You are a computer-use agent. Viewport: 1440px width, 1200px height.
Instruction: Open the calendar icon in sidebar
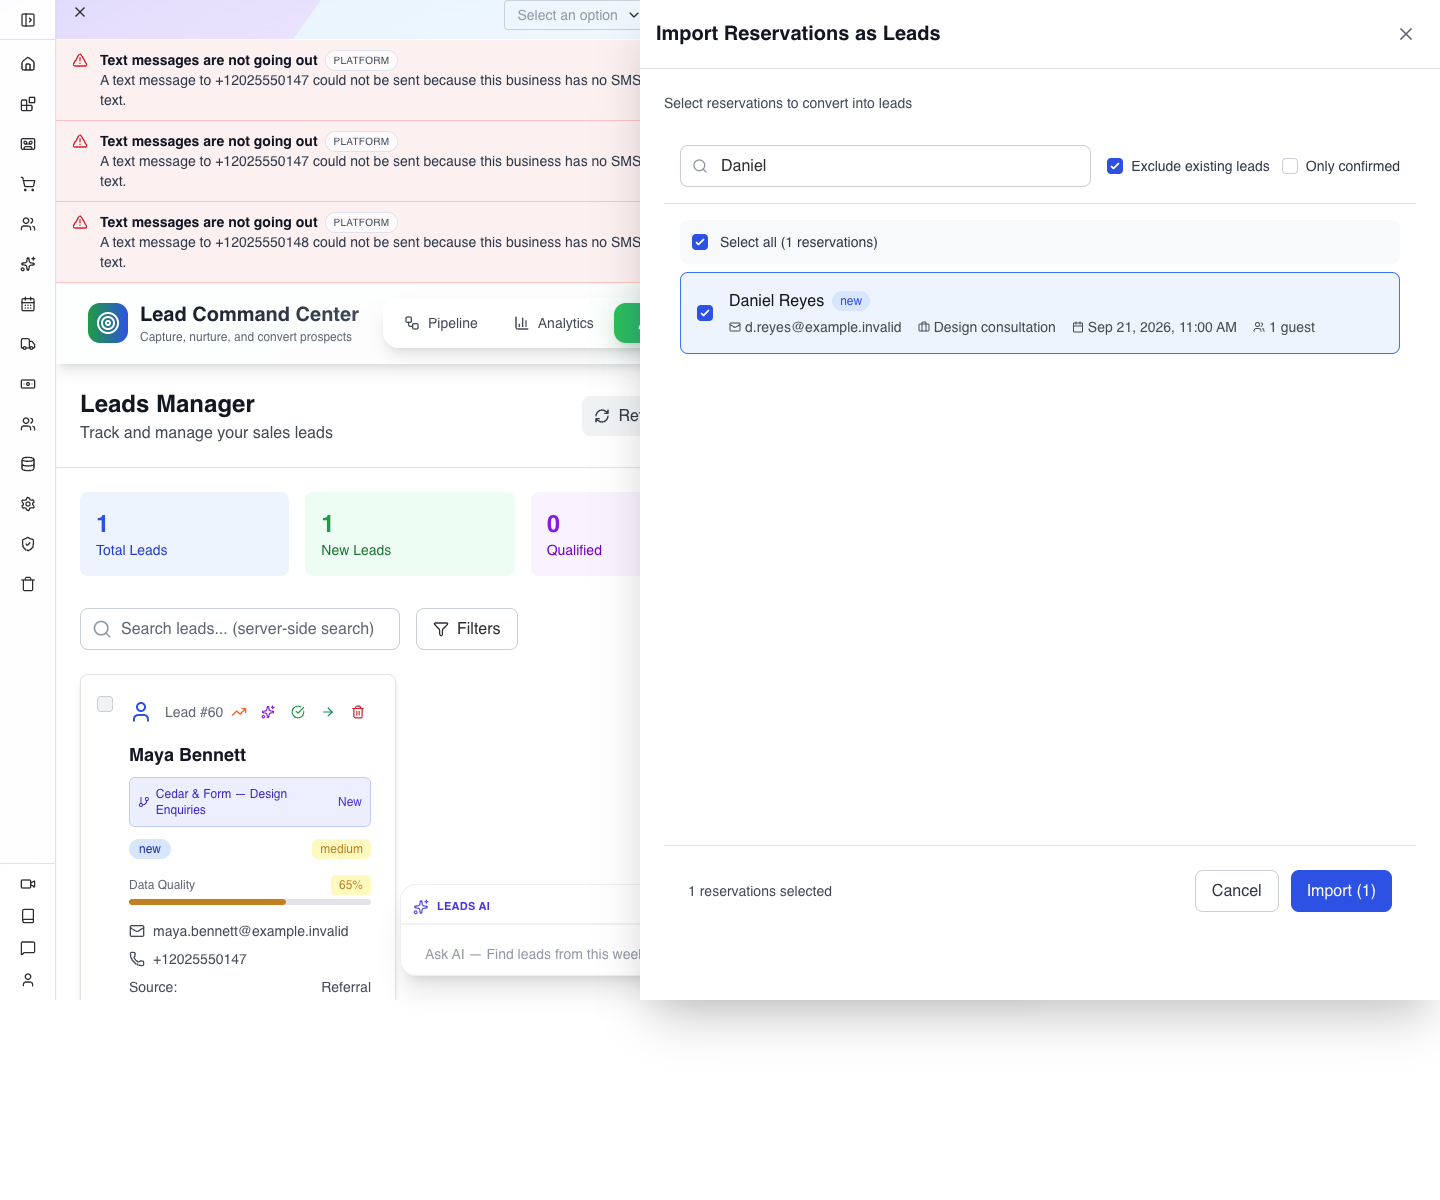tap(28, 304)
